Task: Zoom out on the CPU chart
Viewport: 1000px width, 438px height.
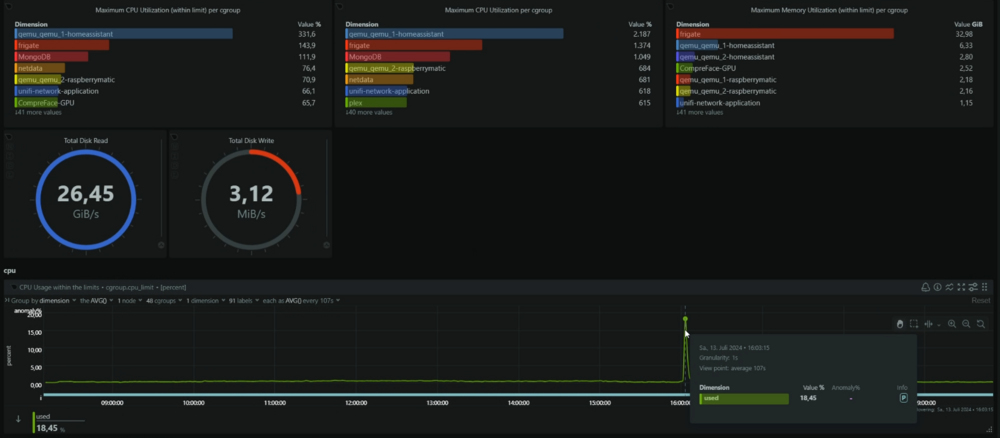Action: click(x=966, y=324)
